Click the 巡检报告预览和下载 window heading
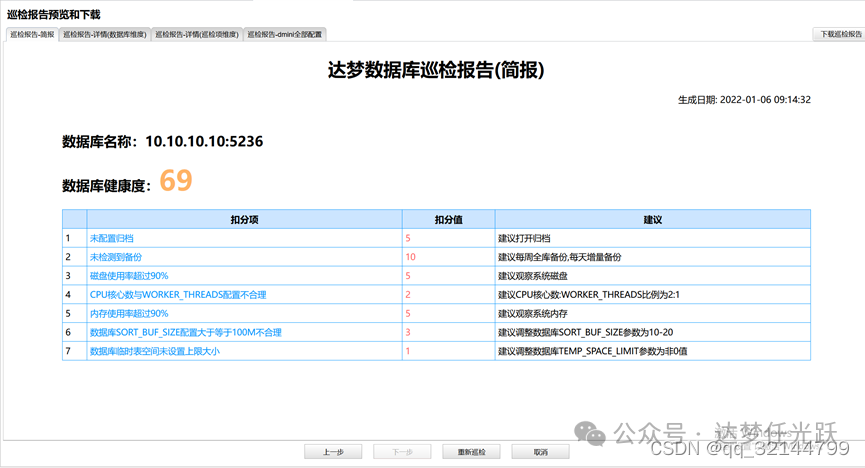The image size is (865, 468). click(54, 14)
